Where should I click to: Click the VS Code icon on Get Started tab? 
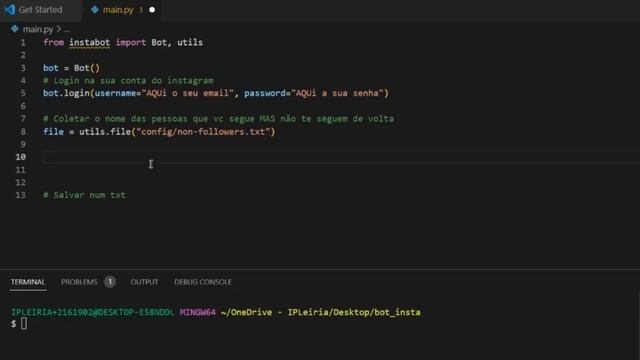tap(9, 9)
